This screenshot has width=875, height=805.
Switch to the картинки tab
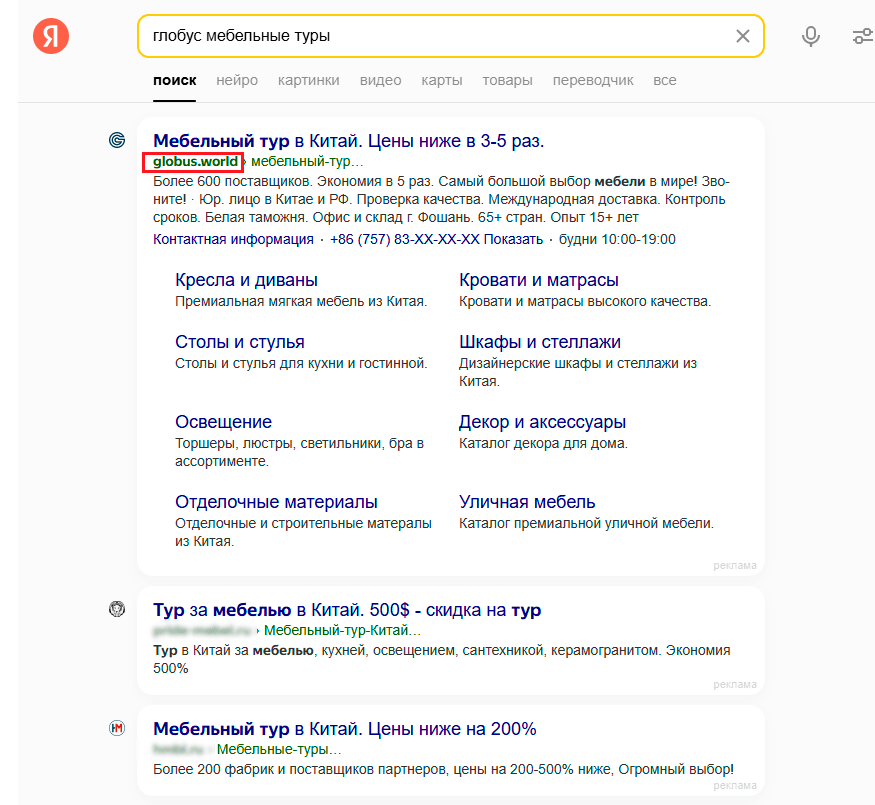309,80
